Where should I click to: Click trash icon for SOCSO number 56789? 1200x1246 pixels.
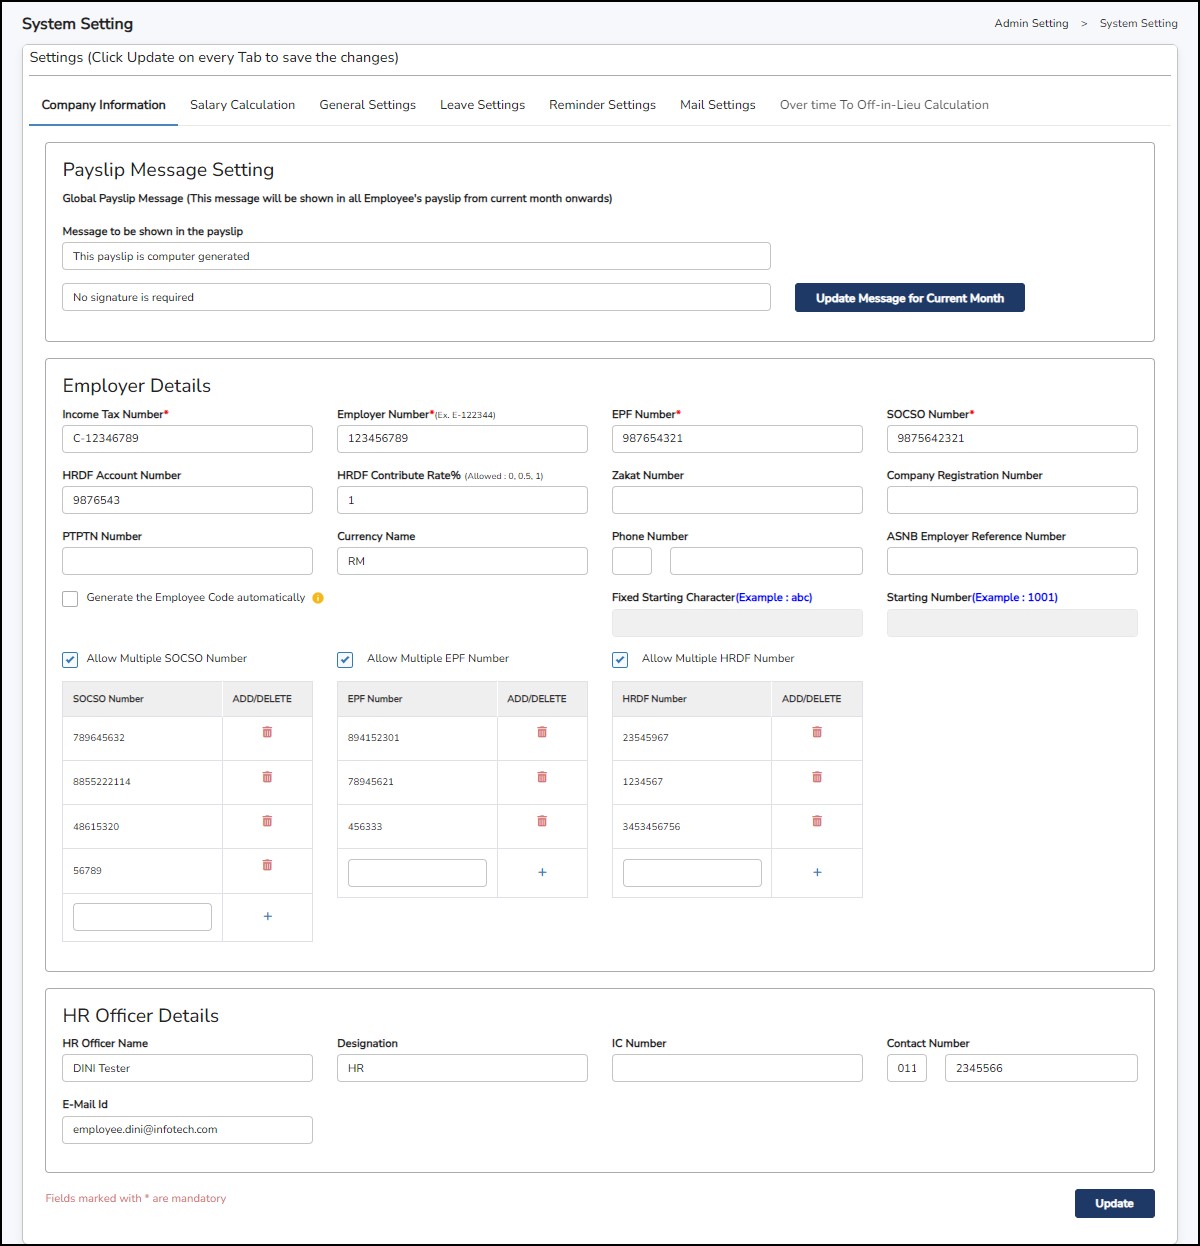tap(267, 866)
